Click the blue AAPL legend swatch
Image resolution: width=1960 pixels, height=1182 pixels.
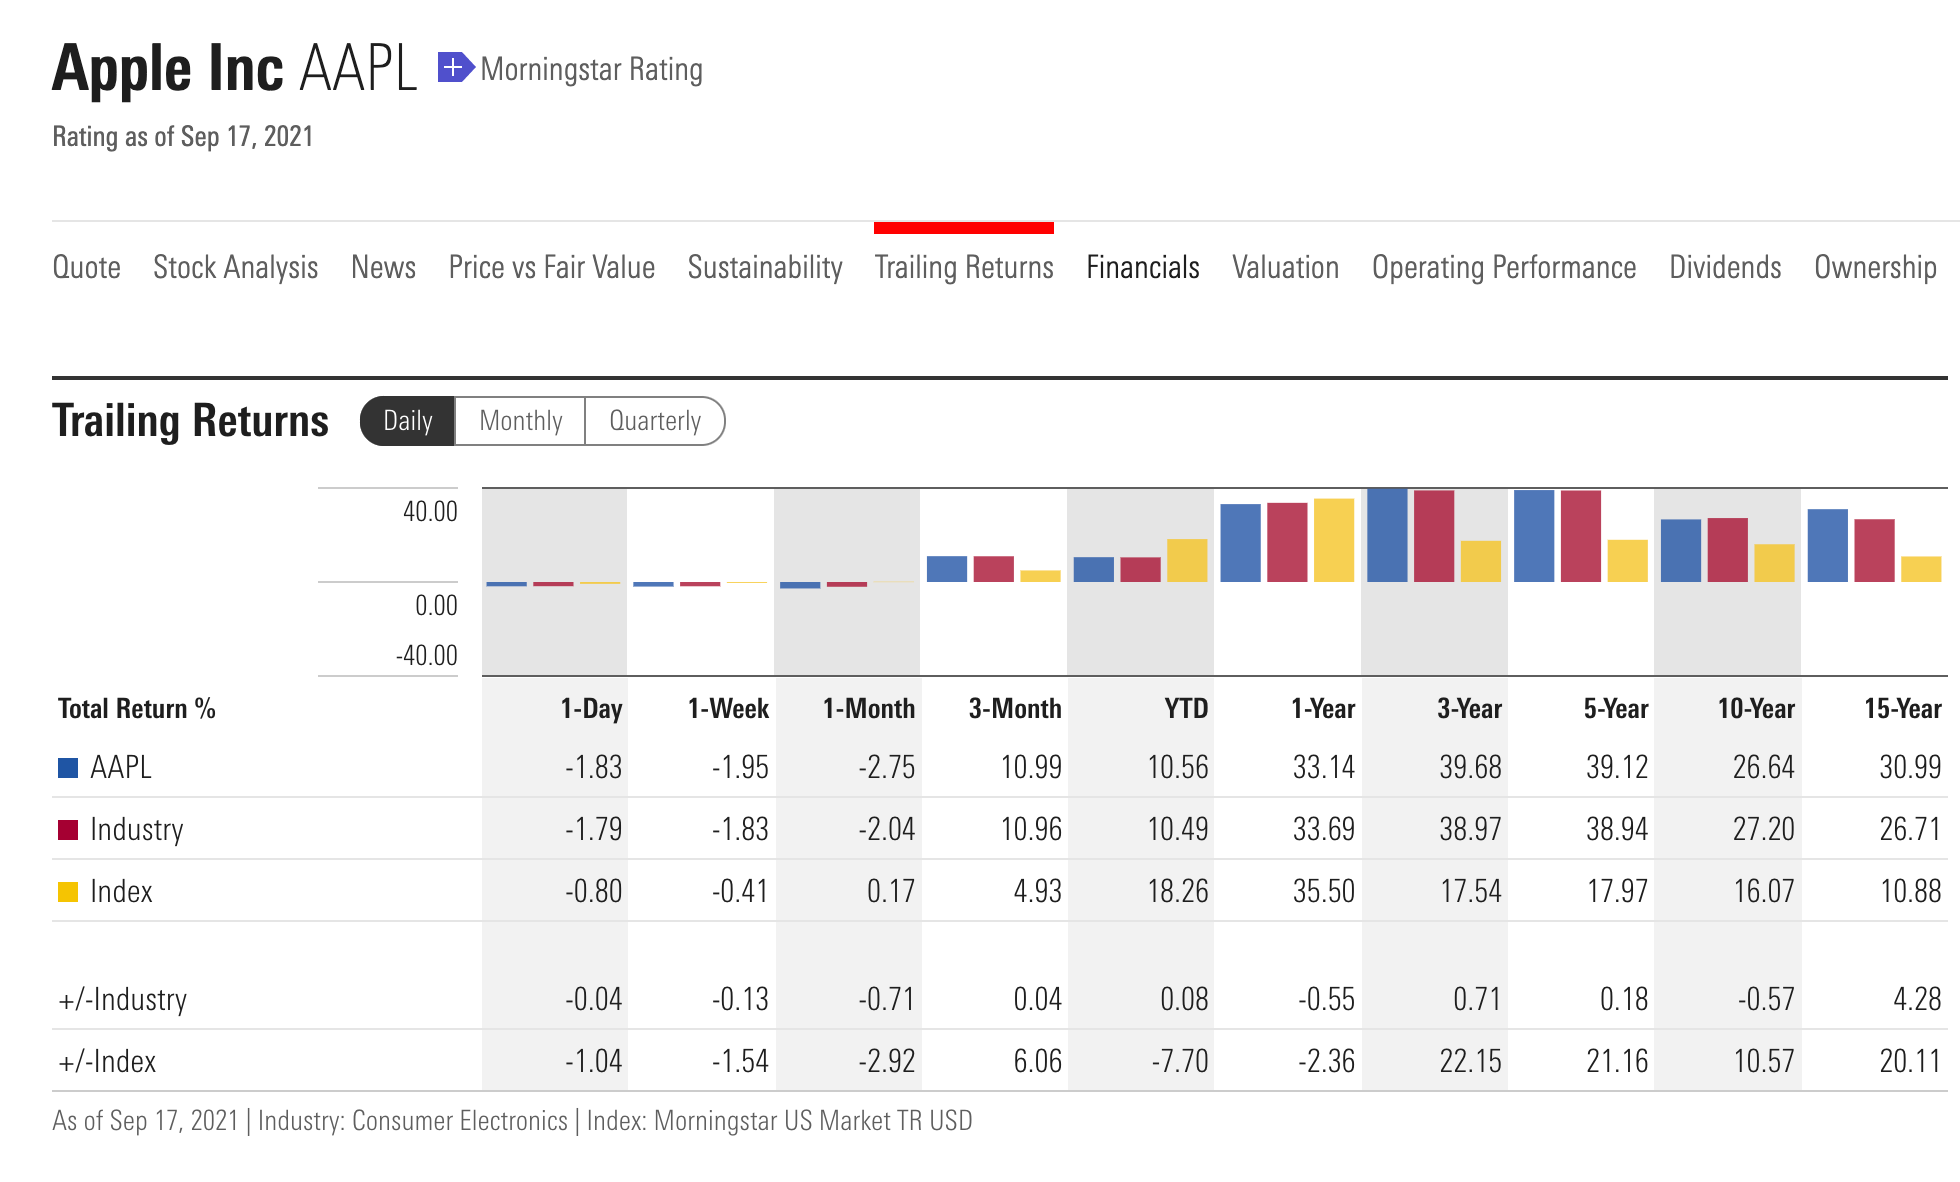(68, 768)
